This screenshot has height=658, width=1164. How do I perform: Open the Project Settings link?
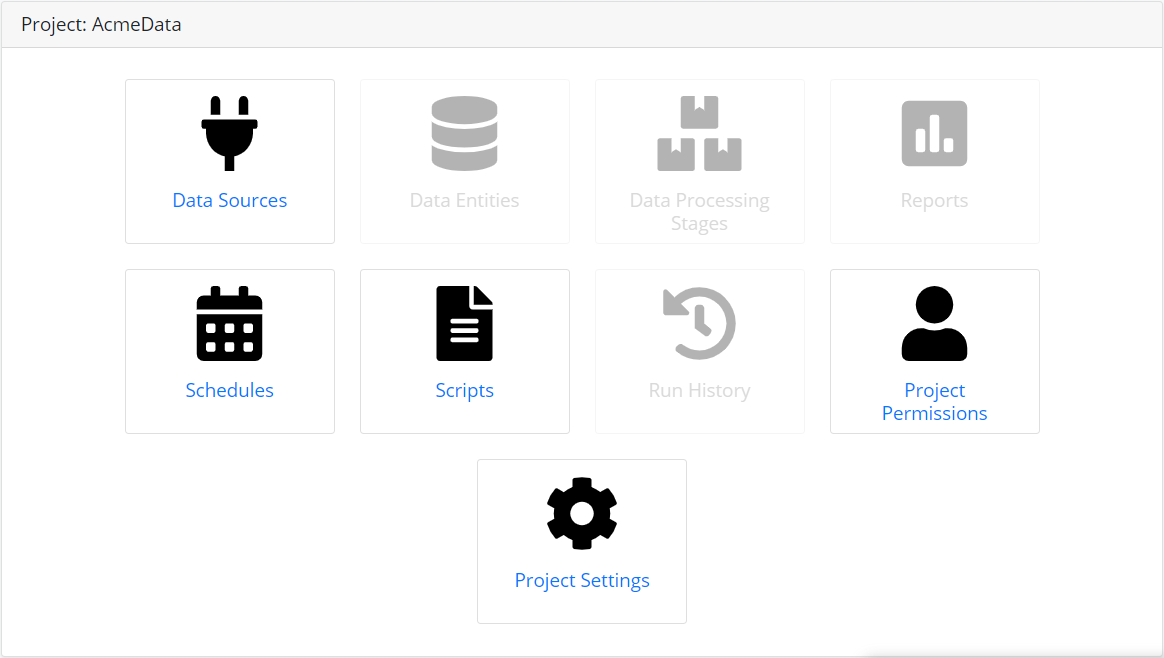[x=582, y=581]
